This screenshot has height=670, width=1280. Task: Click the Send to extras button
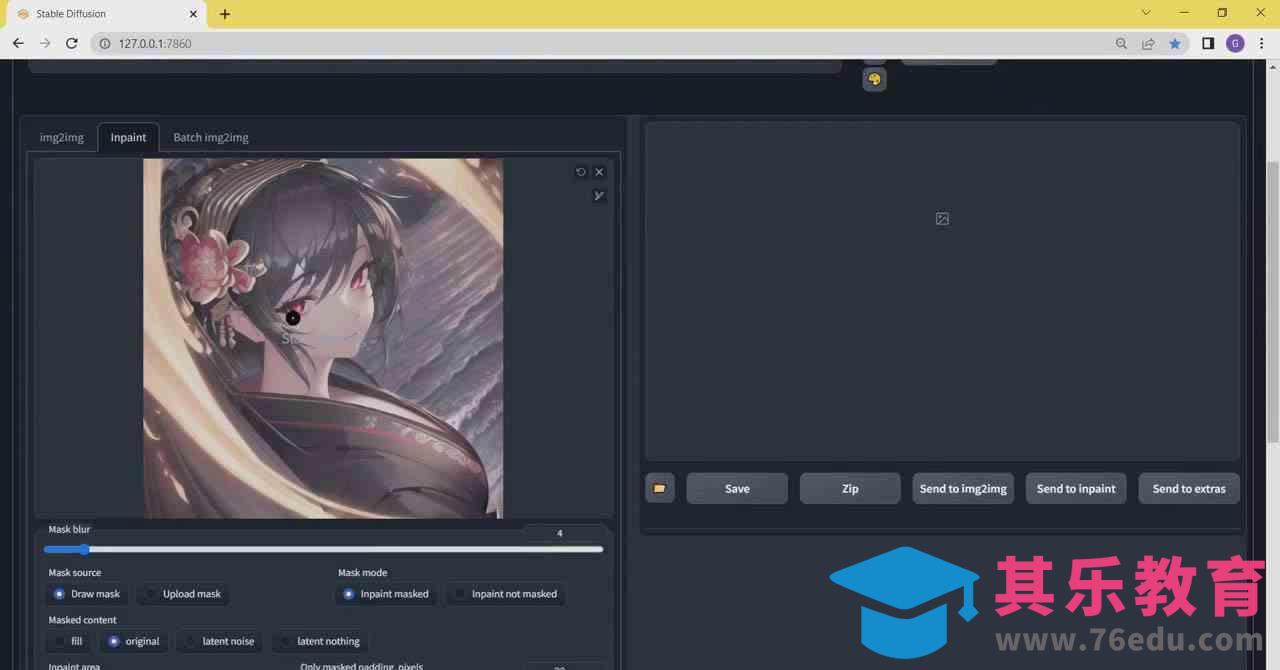1188,489
